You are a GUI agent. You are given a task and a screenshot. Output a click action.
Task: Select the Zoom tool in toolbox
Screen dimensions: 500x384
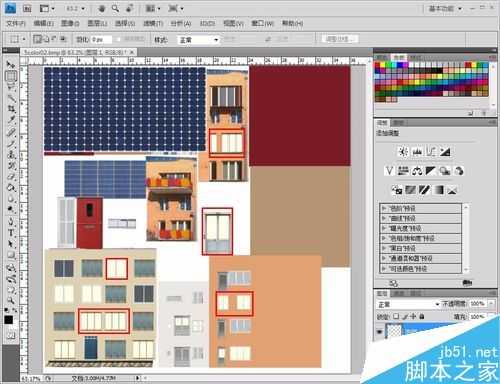pos(11,300)
